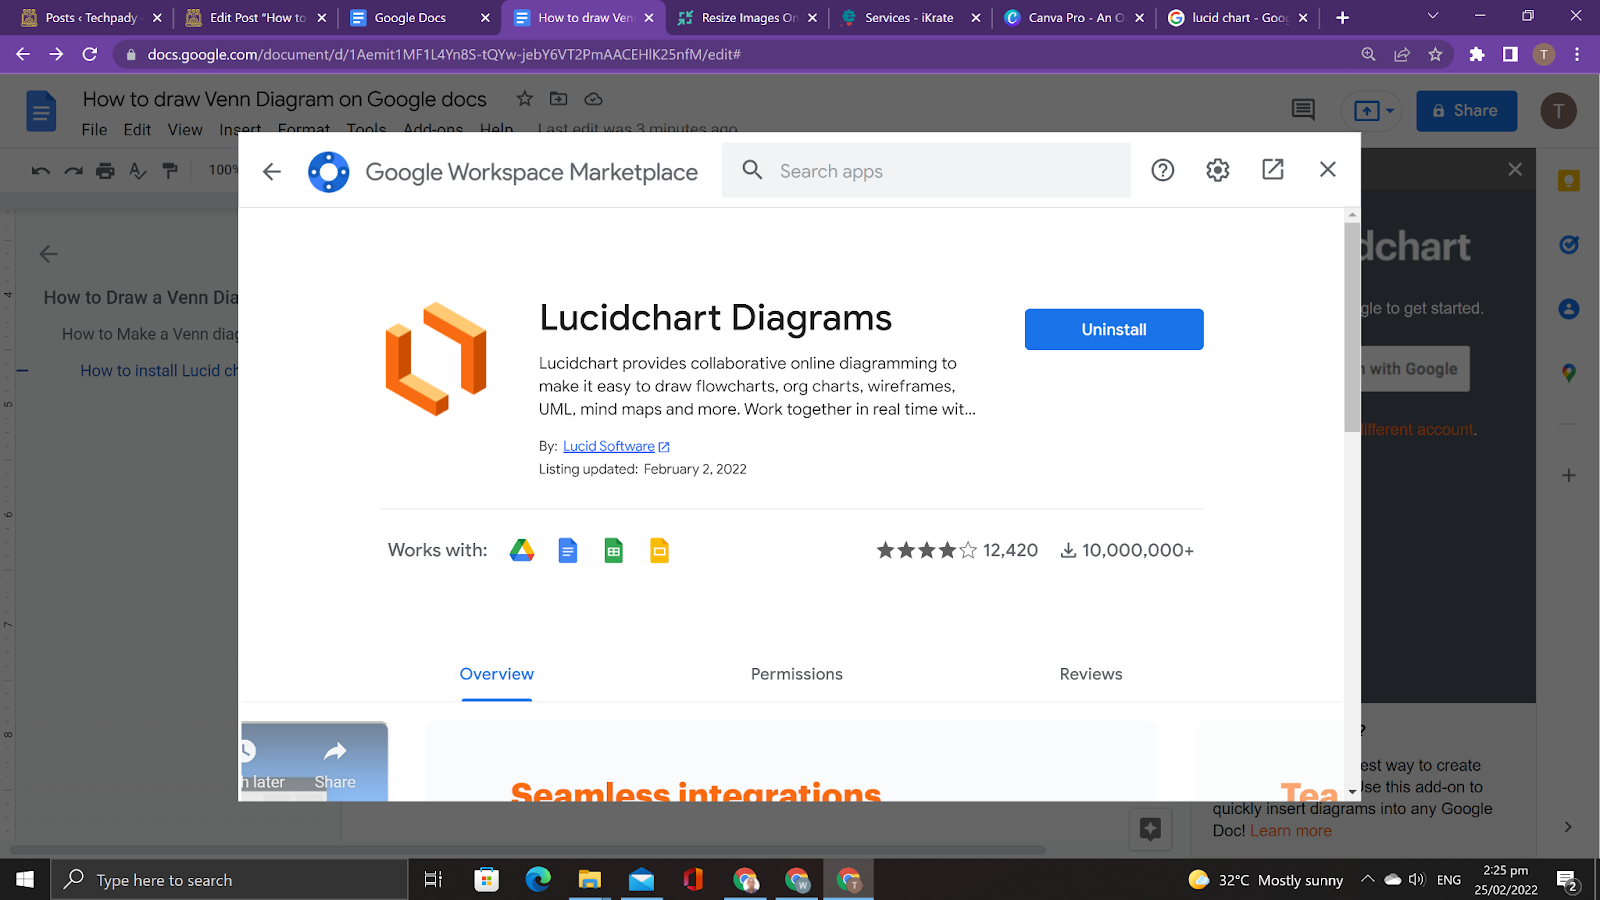Open the Windows notification center

pos(1567,880)
